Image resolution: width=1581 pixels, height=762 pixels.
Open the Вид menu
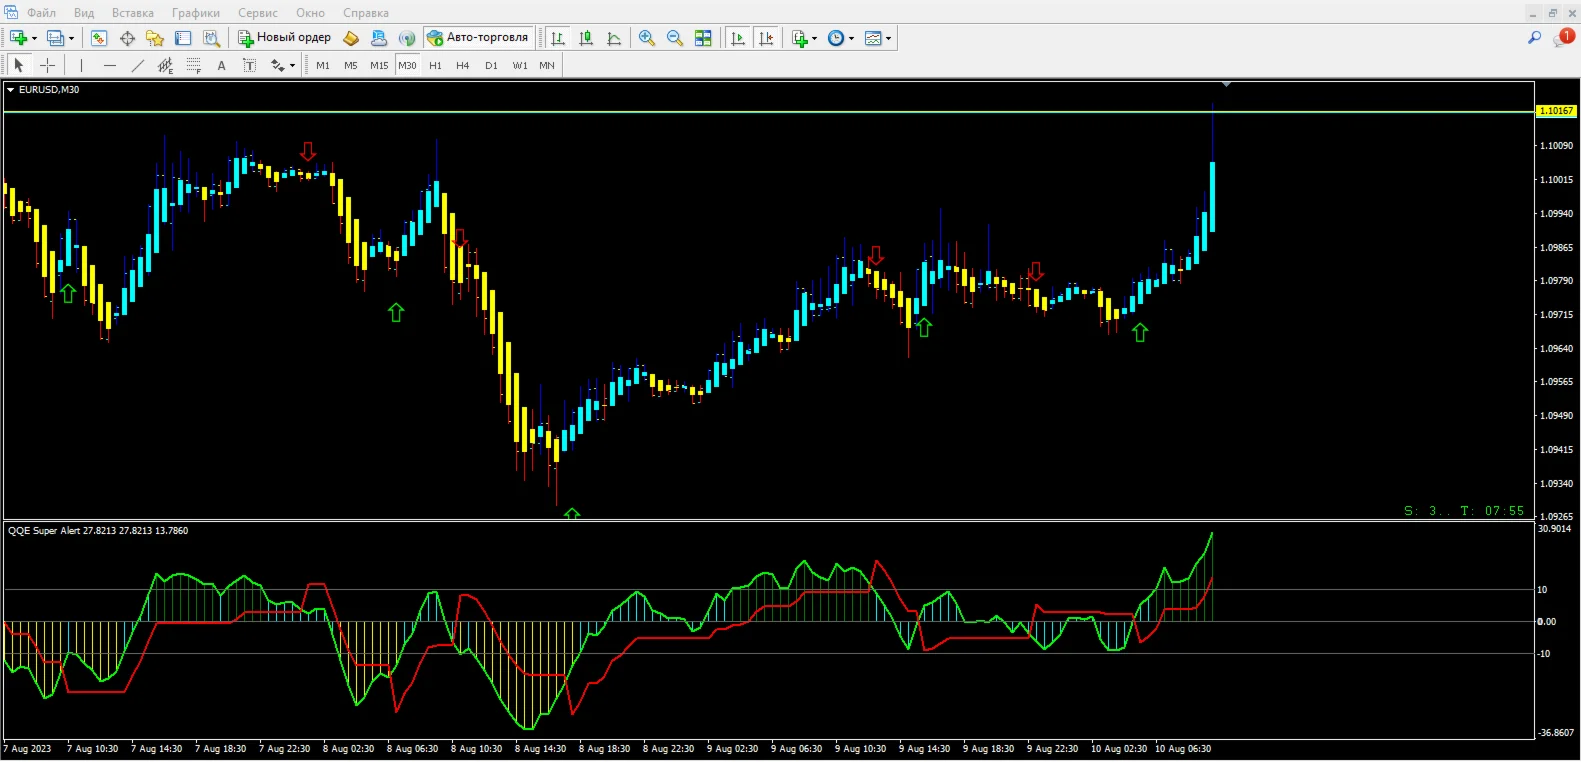coord(84,13)
